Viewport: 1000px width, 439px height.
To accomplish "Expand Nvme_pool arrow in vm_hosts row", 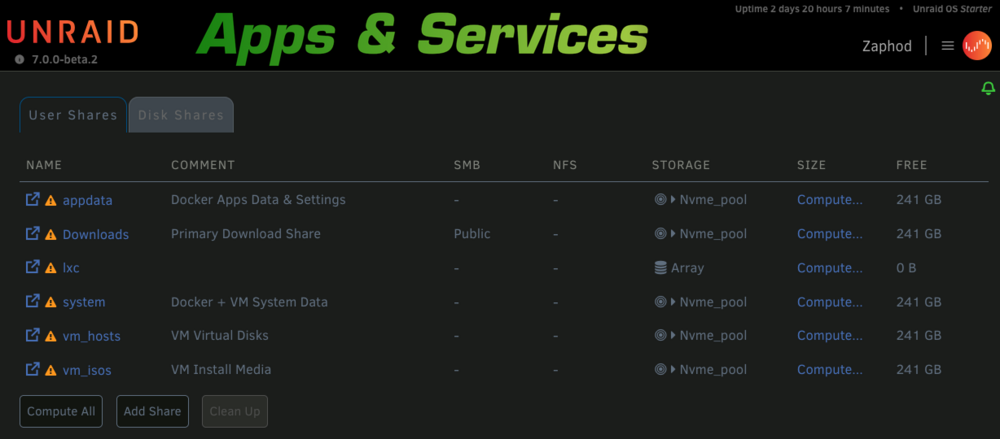I will (x=673, y=335).
